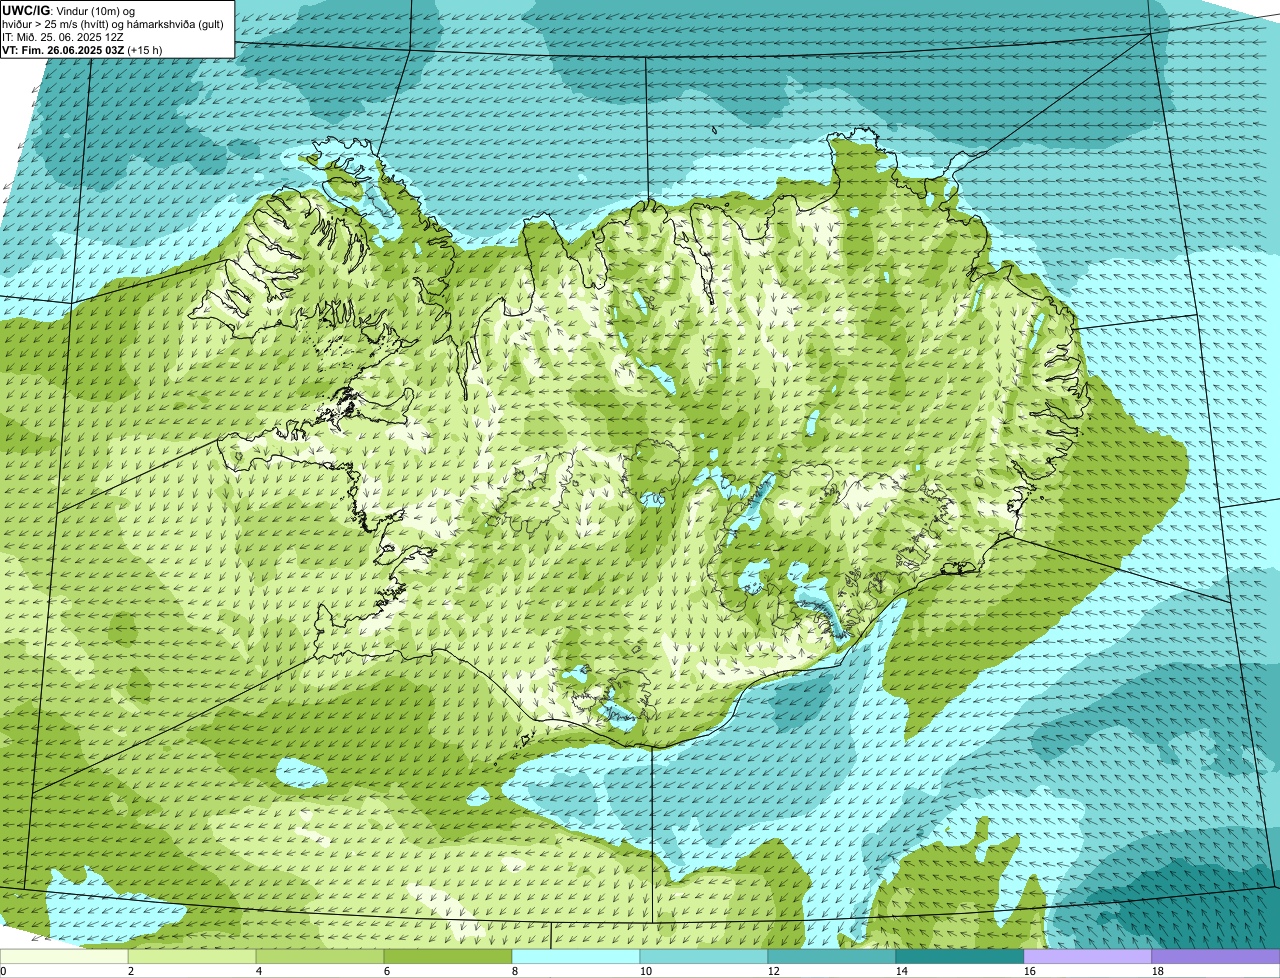This screenshot has height=978, width=1280.
Task: Click the light green 2–4 m/s legend swatch
Action: (x=192, y=957)
